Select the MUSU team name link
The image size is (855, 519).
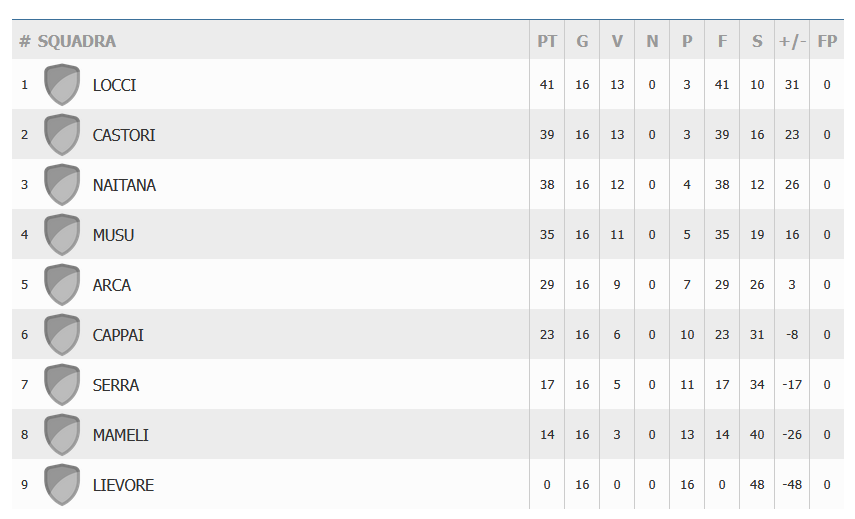click(x=113, y=235)
